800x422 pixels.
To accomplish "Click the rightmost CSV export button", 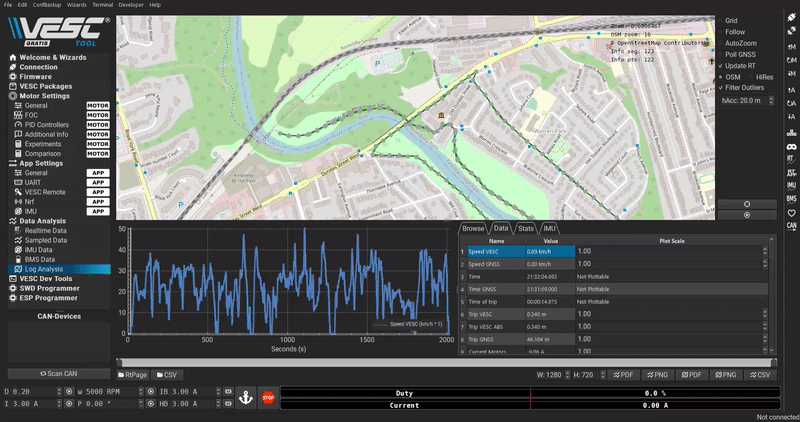I will point(760,375).
